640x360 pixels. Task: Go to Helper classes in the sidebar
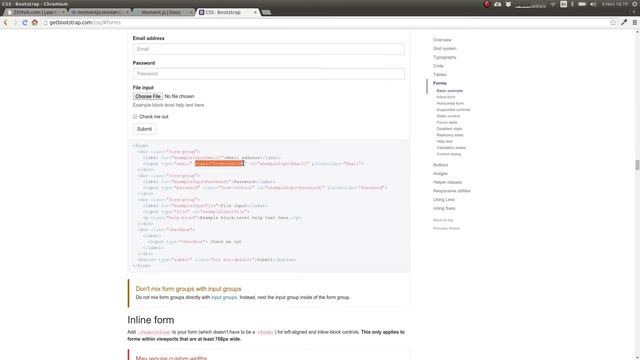(447, 182)
